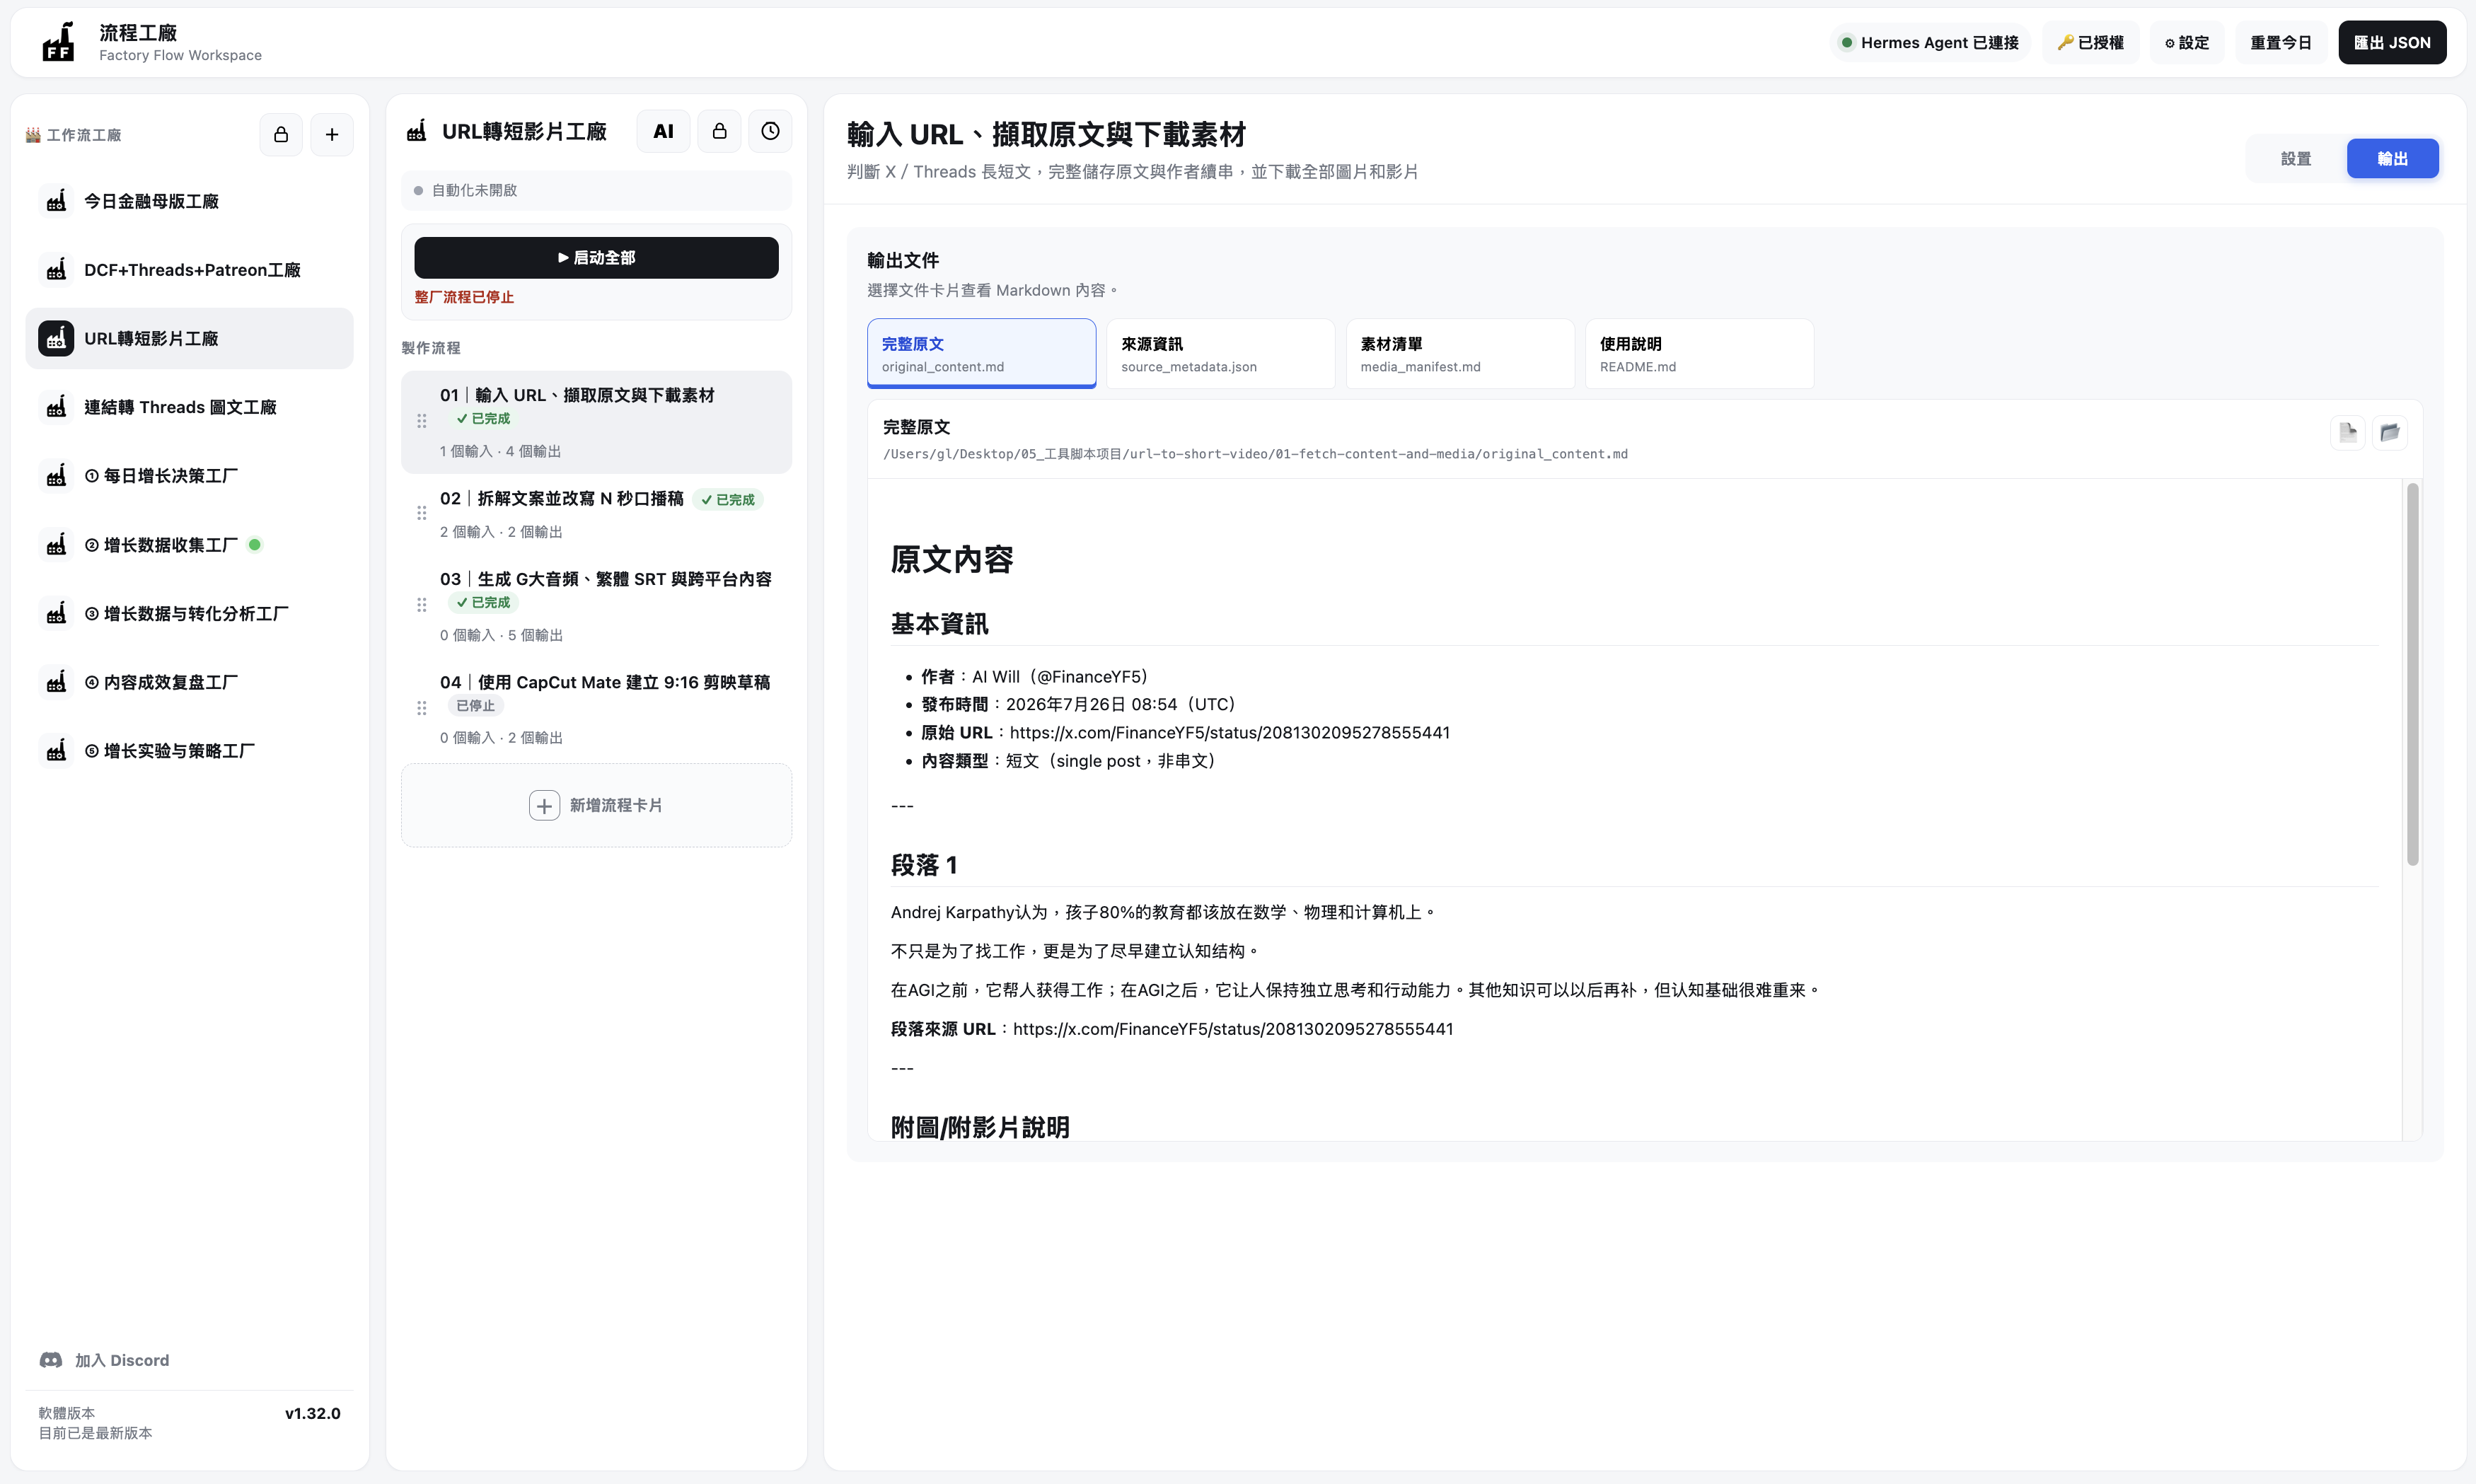2476x1484 pixels.
Task: Open step 03 生成 G大音頻、繁體 SRT
Action: (x=596, y=606)
